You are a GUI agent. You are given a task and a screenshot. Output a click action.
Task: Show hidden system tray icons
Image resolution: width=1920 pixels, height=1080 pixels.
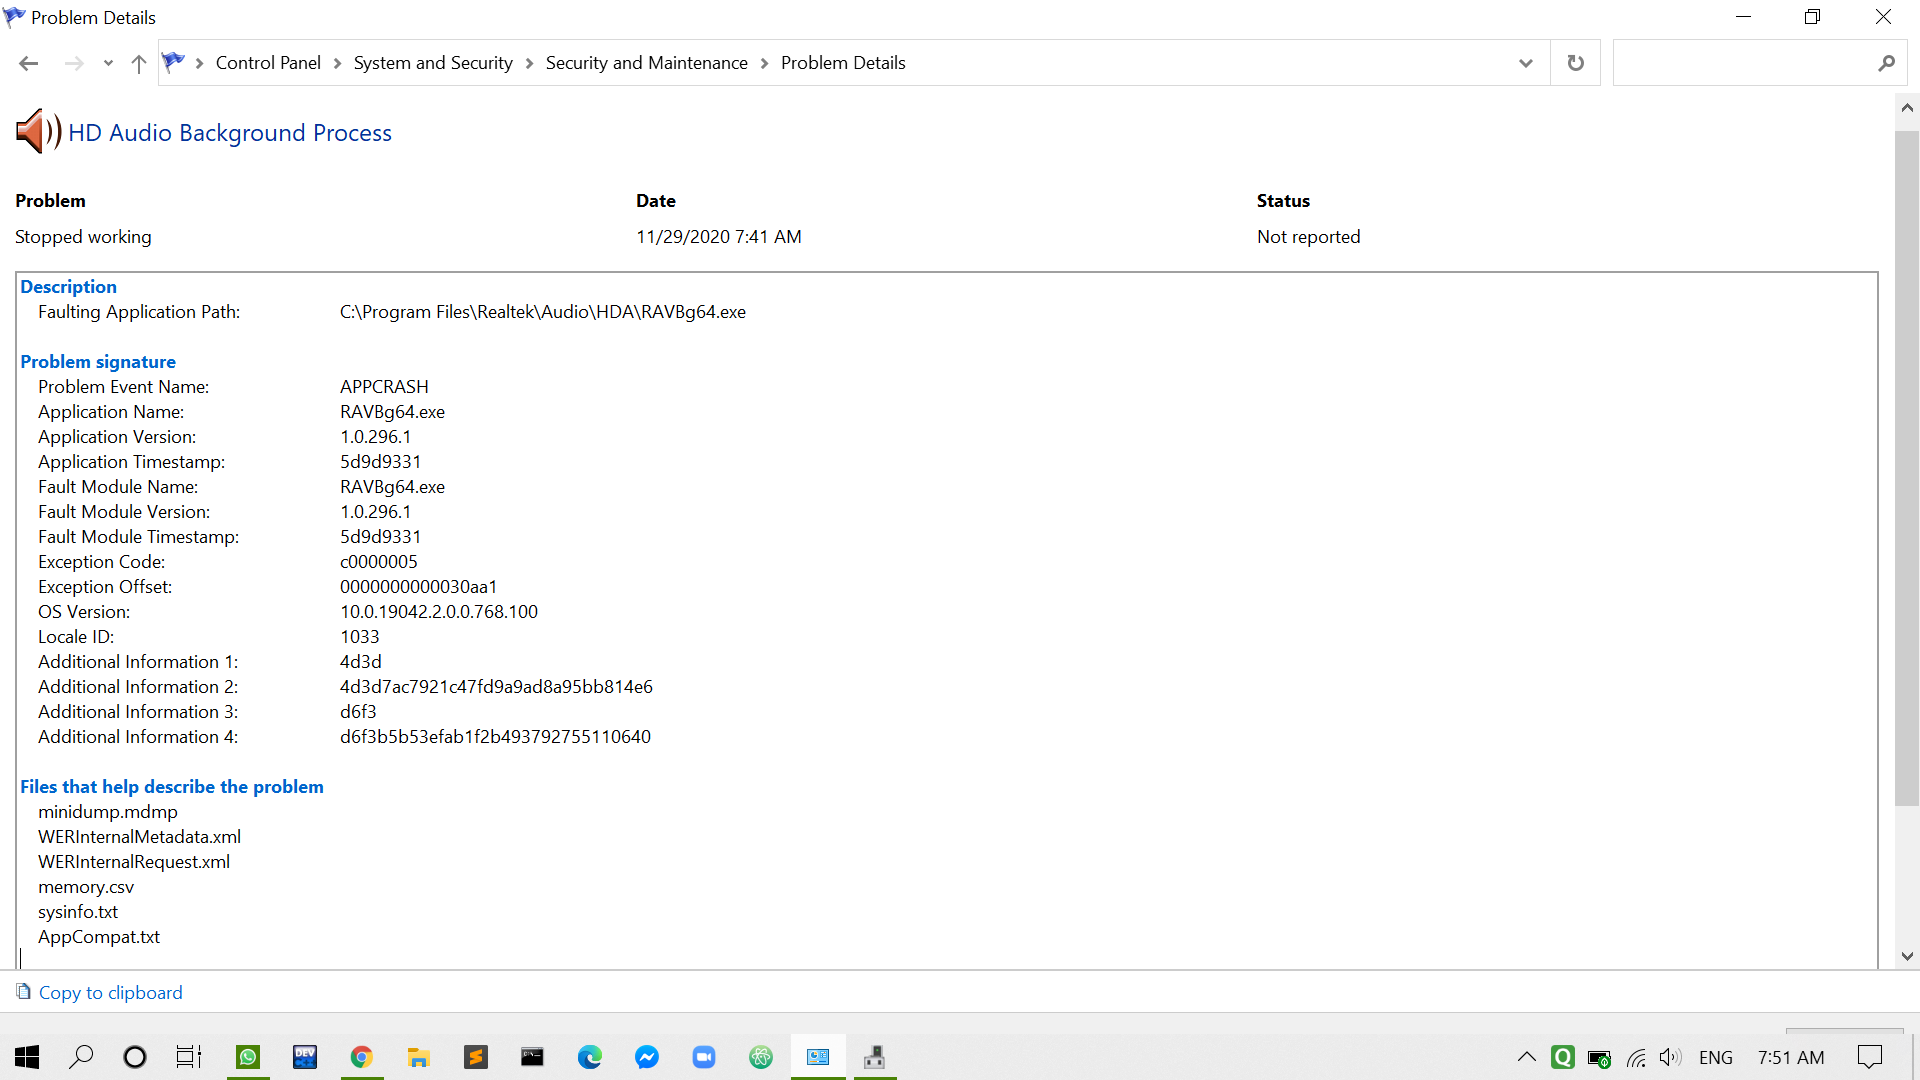click(1527, 1057)
